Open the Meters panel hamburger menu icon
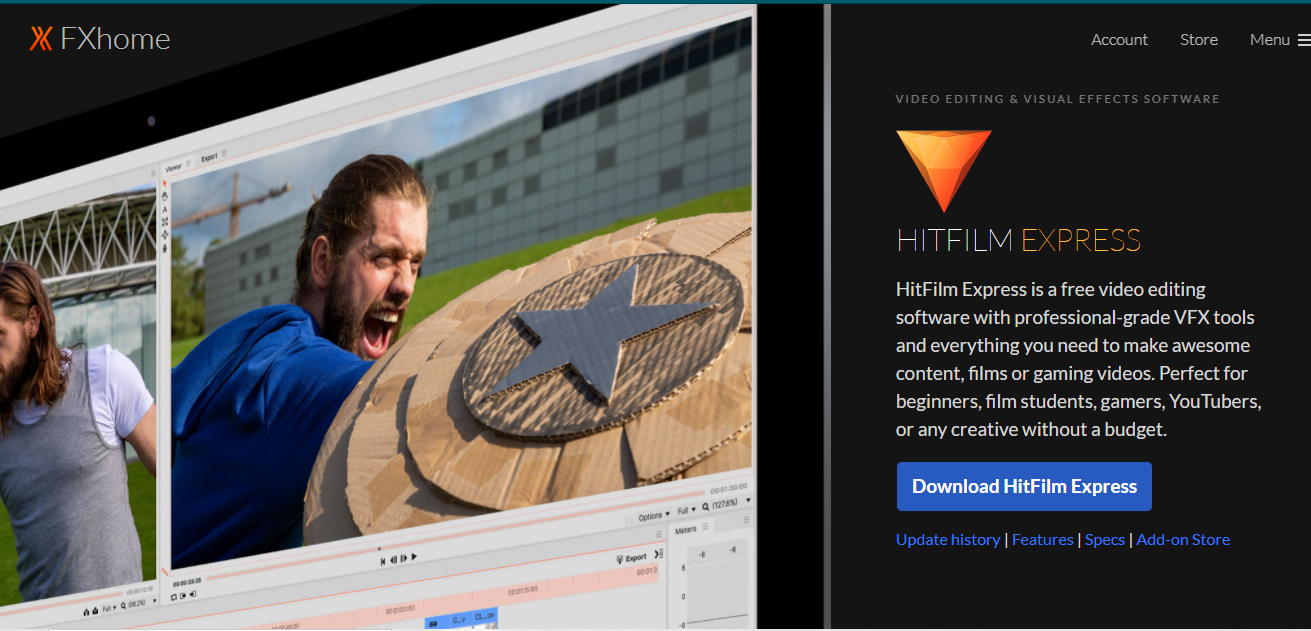Viewport: 1311px width, 631px height. click(x=704, y=525)
